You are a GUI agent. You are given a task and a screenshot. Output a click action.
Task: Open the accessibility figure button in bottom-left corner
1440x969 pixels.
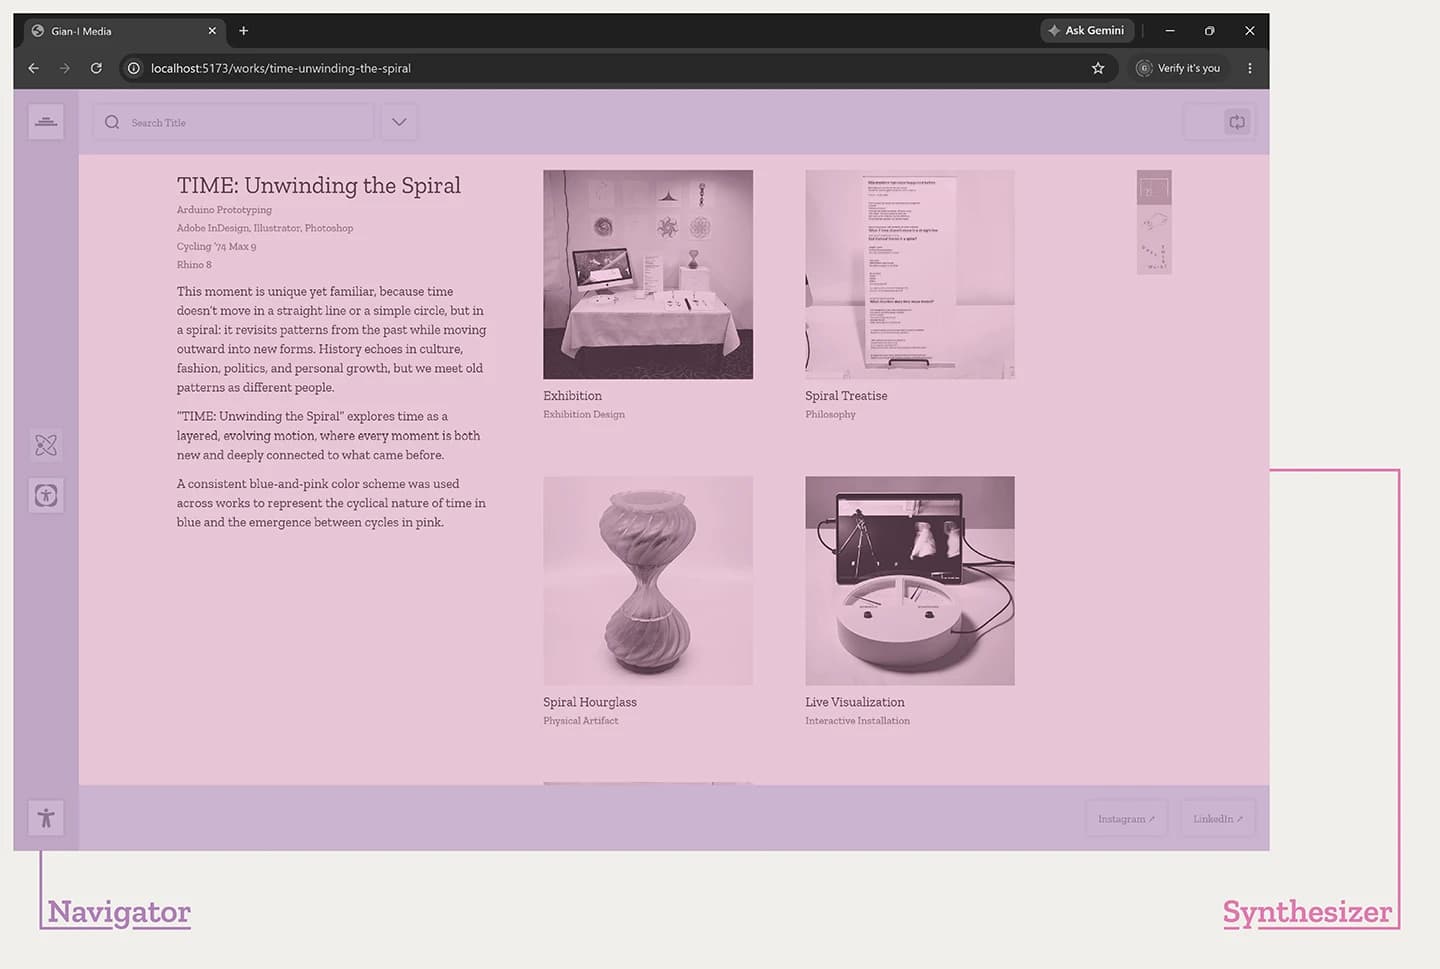point(46,818)
